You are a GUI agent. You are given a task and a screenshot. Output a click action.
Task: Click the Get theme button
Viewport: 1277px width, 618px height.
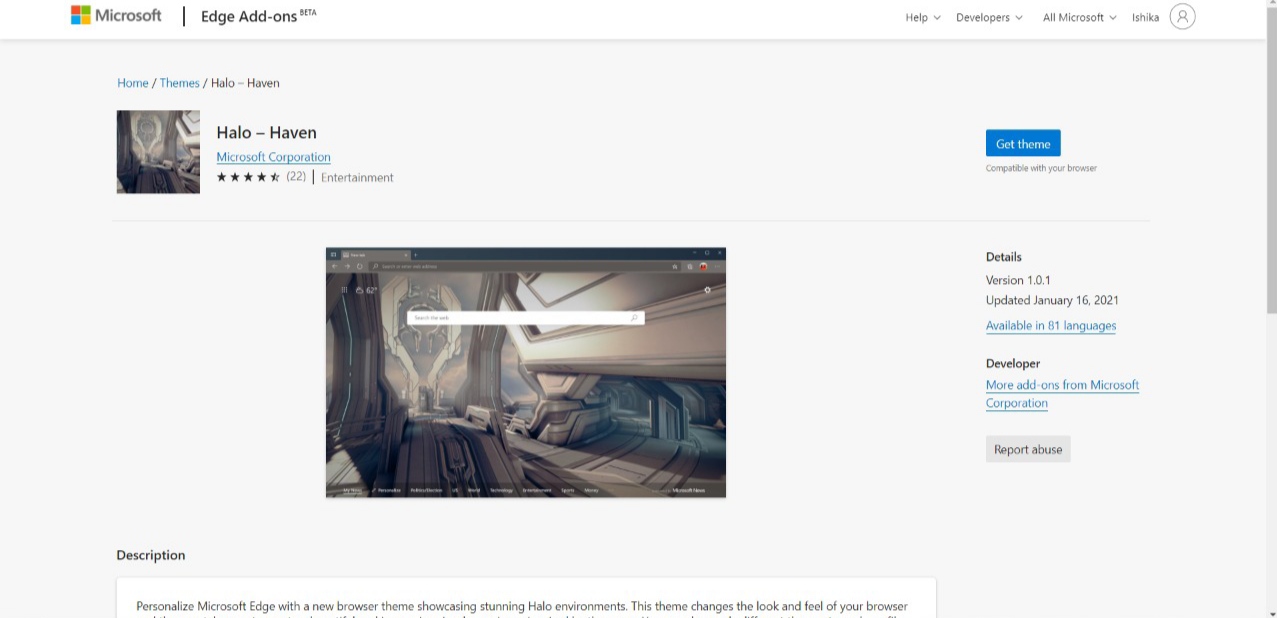(1023, 143)
